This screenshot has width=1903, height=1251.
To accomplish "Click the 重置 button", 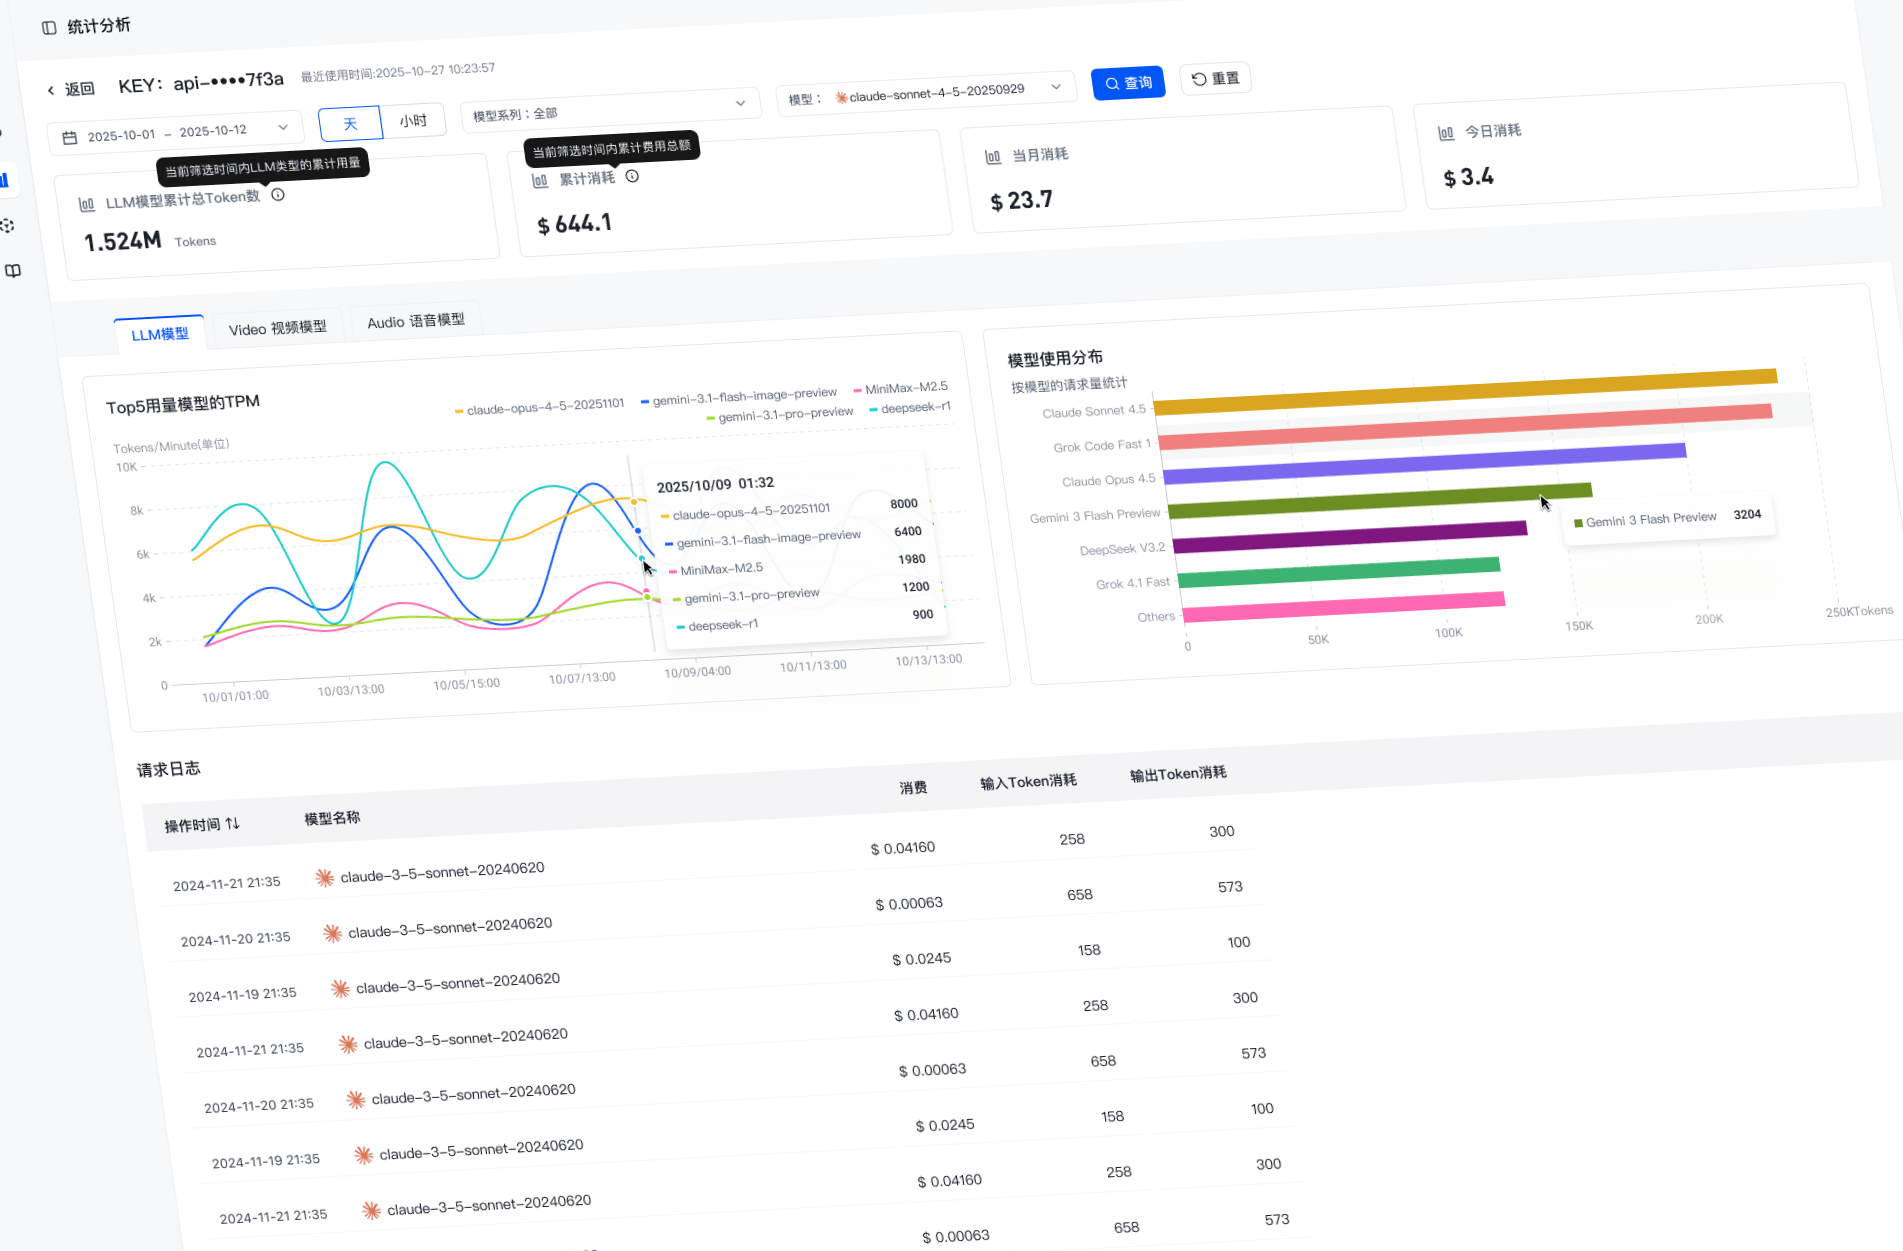I will 1215,79.
